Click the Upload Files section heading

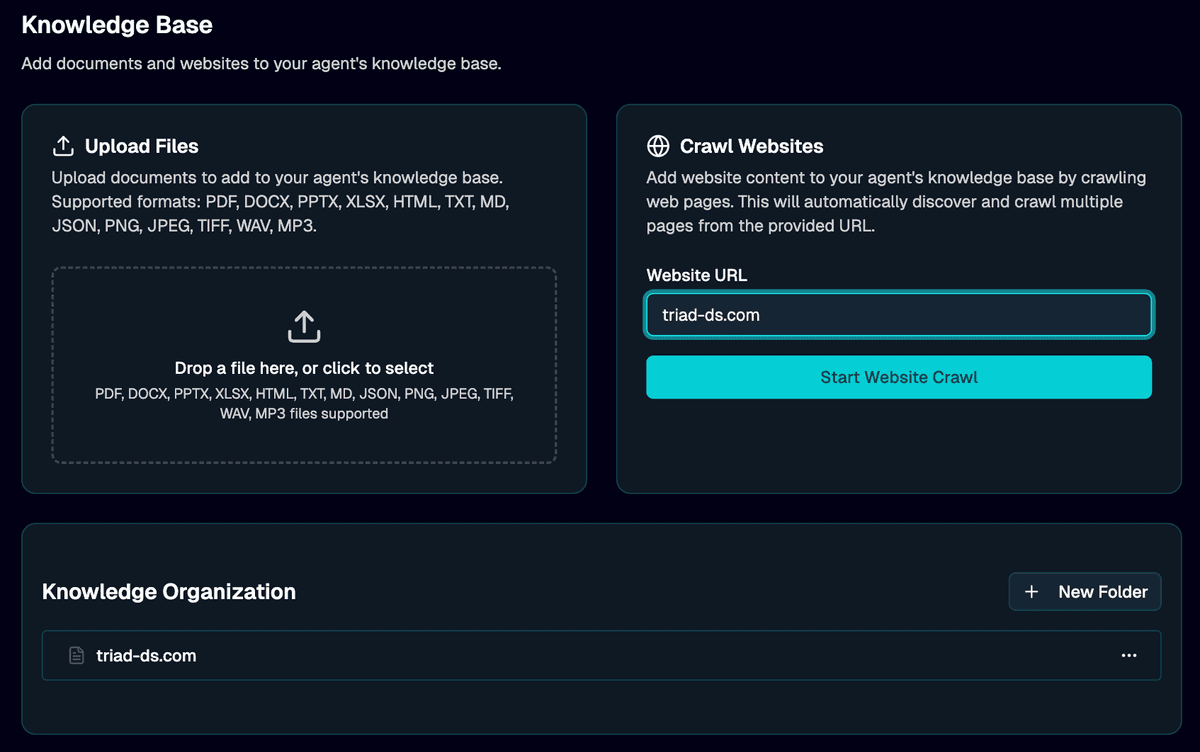tap(141, 146)
